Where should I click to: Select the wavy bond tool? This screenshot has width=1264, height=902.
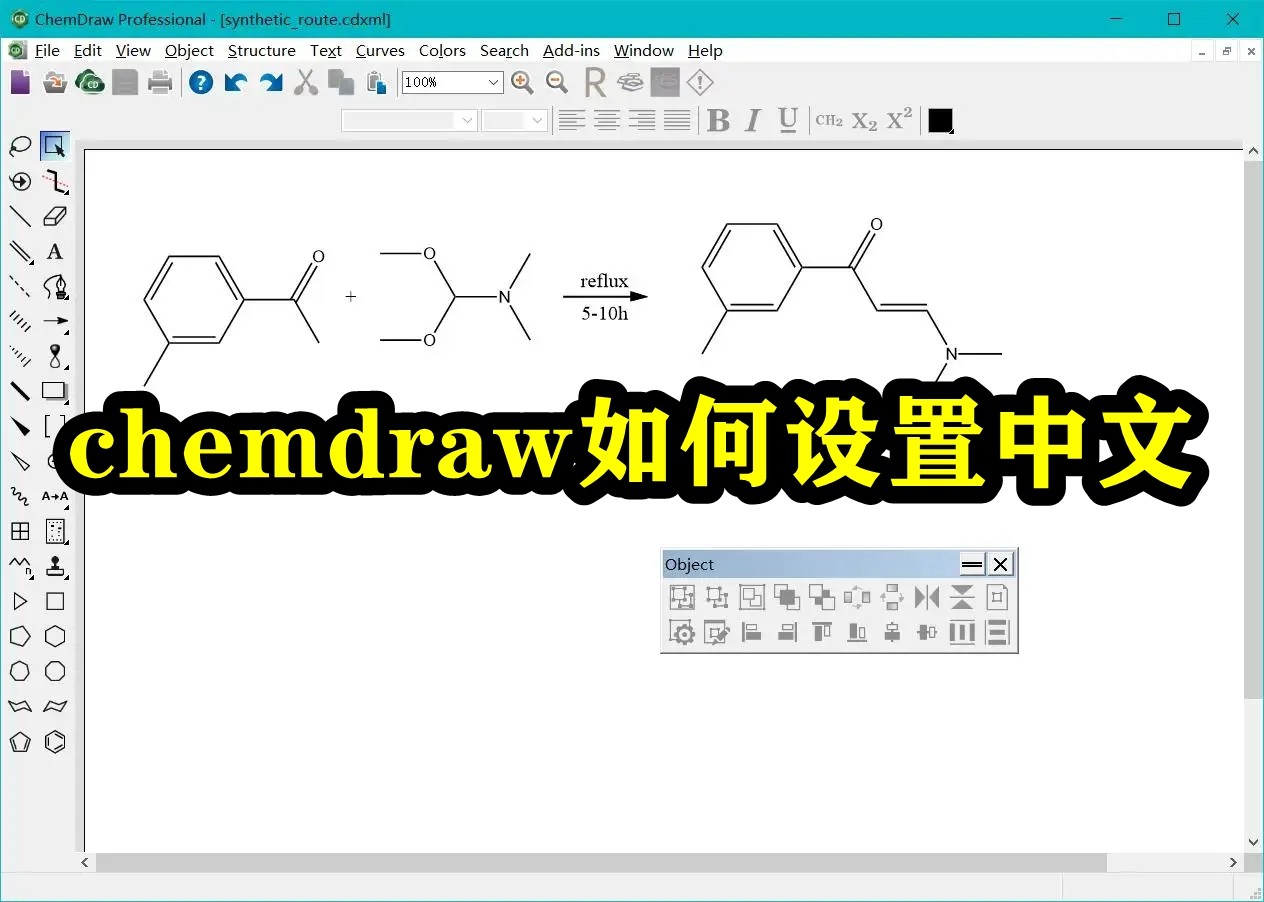[20, 496]
